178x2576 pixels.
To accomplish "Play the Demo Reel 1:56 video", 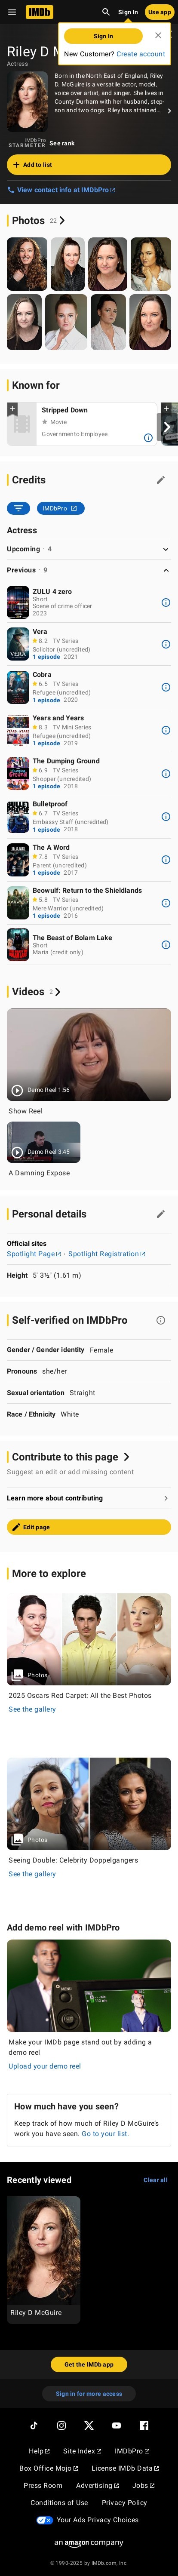I will tap(89, 1054).
